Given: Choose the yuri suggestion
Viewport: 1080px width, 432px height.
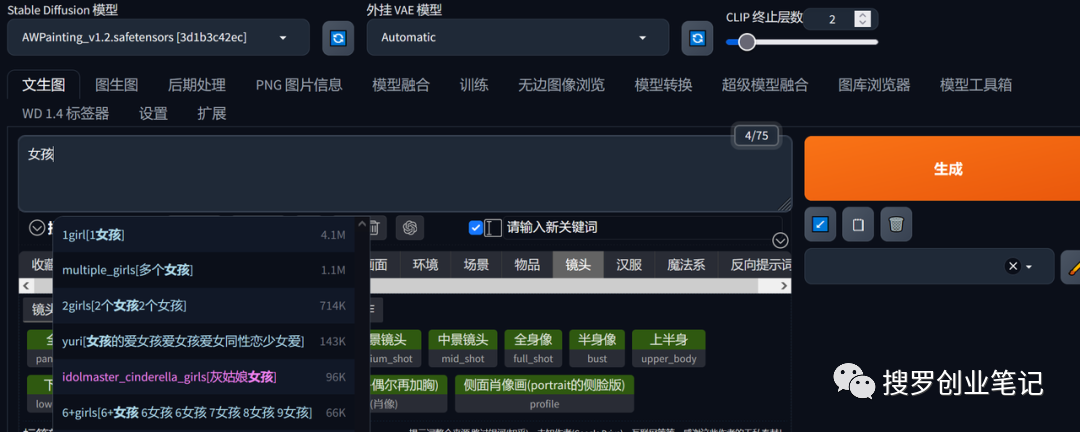Looking at the screenshot, I should 204,341.
